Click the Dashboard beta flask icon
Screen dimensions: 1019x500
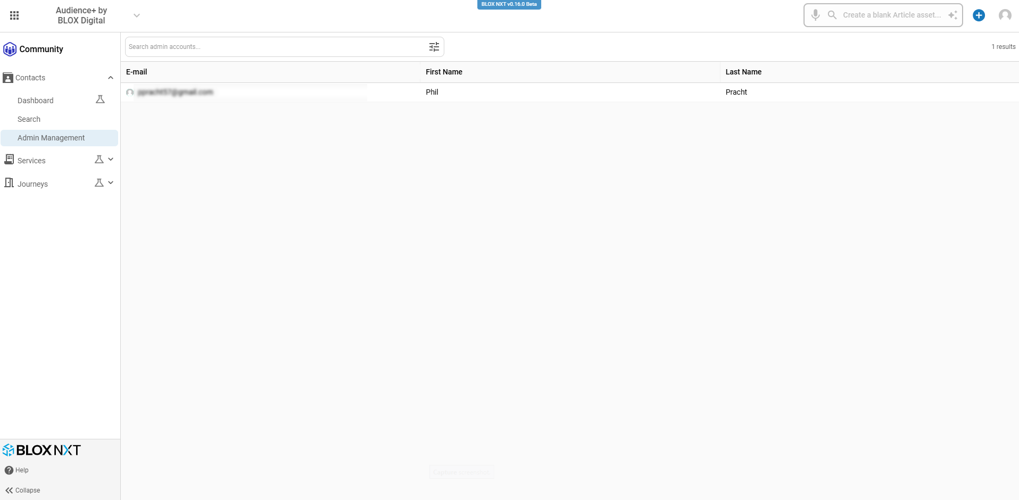(x=100, y=99)
